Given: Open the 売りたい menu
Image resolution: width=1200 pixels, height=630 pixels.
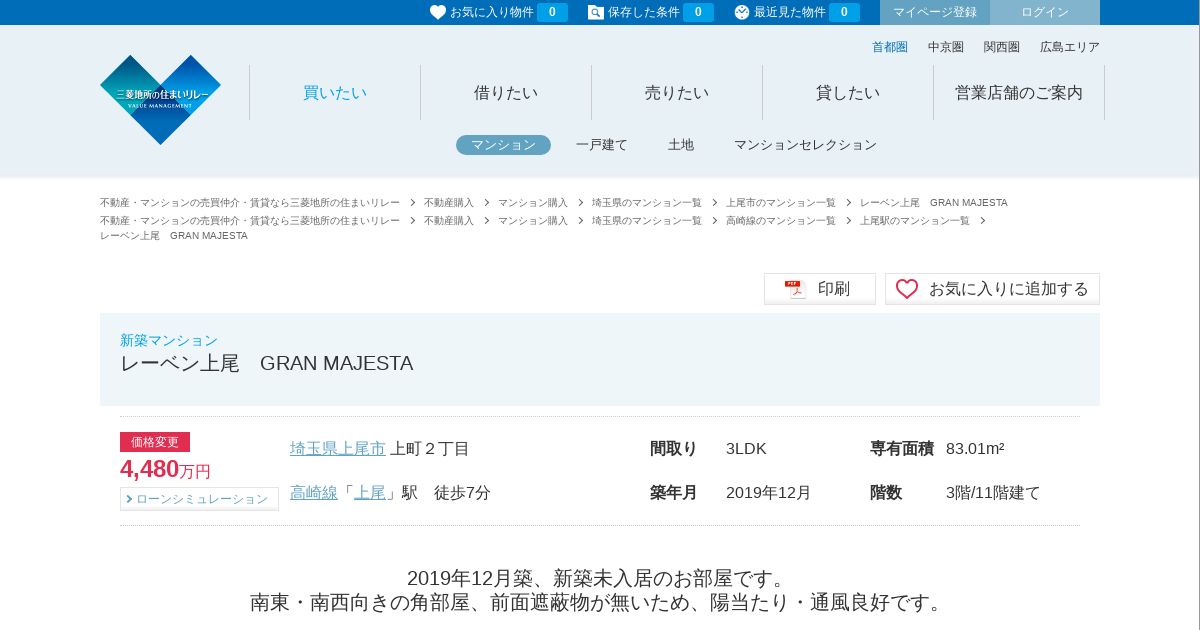Looking at the screenshot, I should point(677,93).
